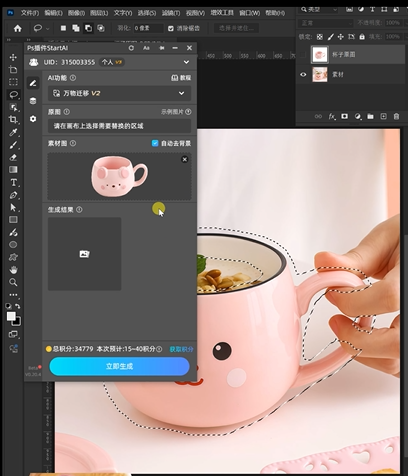Screen dimensions: 408x476
Task: Select the Hand tool
Action: pos(13,270)
